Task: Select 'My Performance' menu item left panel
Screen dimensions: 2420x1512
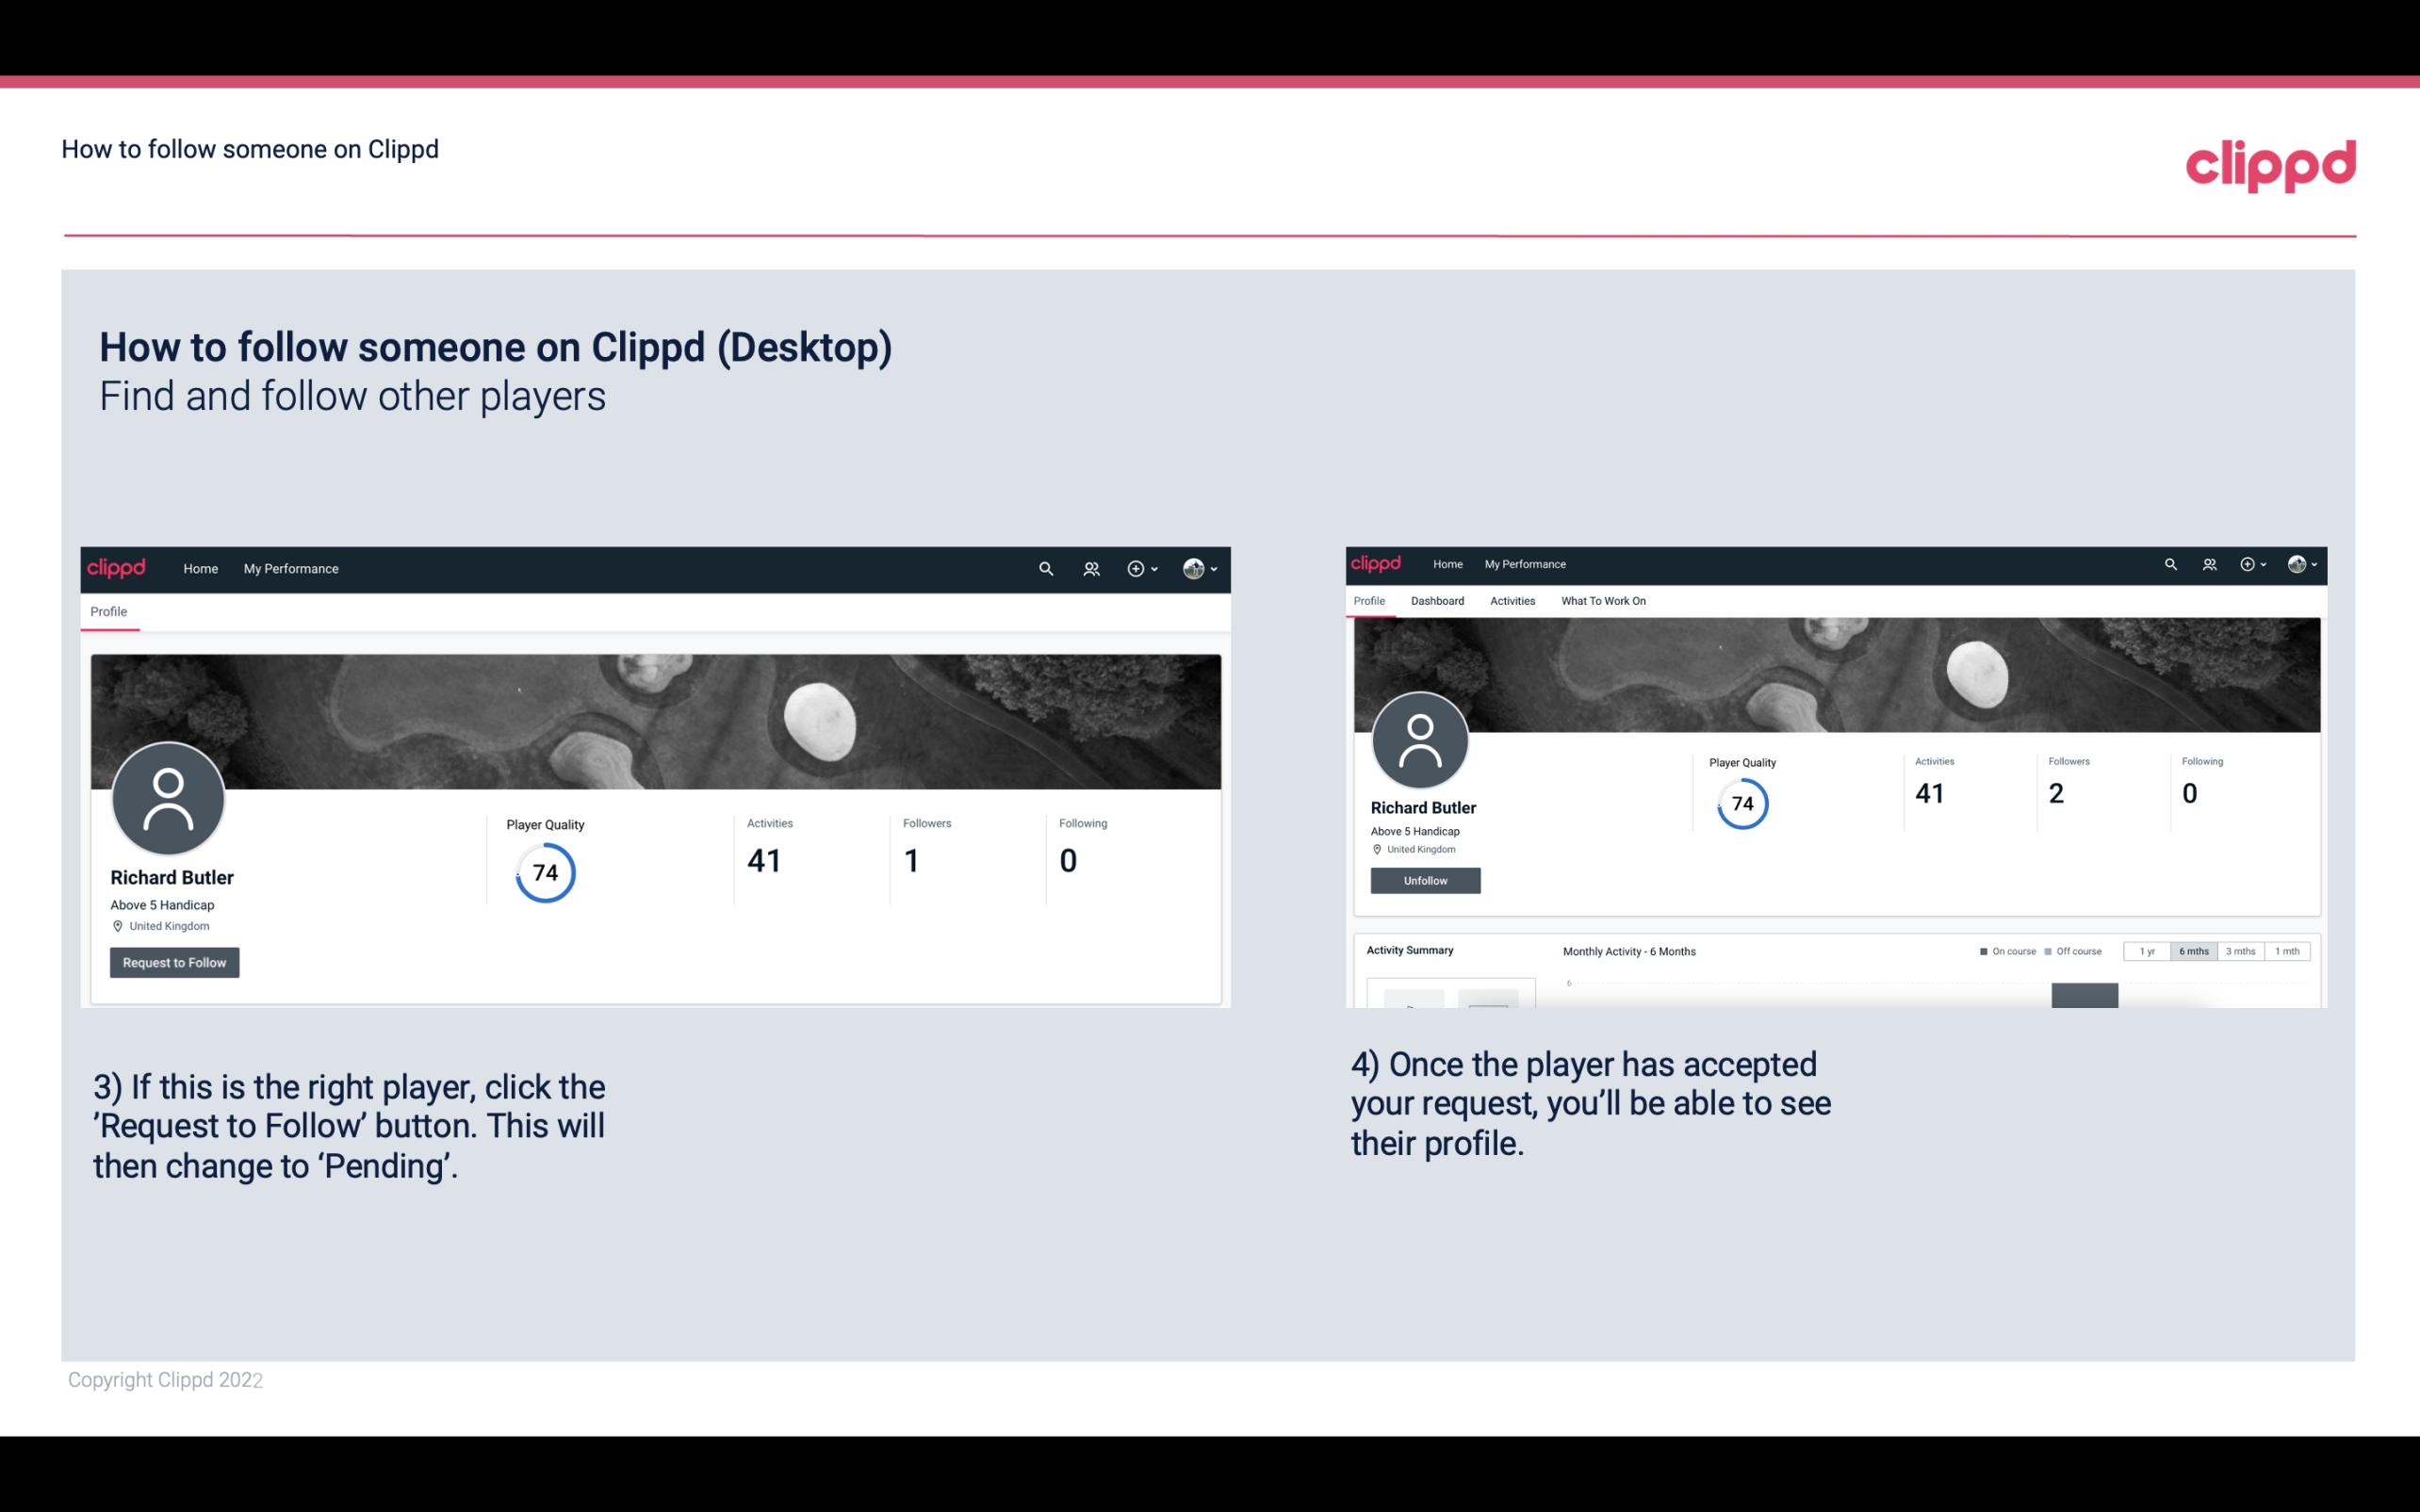Action: (291, 568)
